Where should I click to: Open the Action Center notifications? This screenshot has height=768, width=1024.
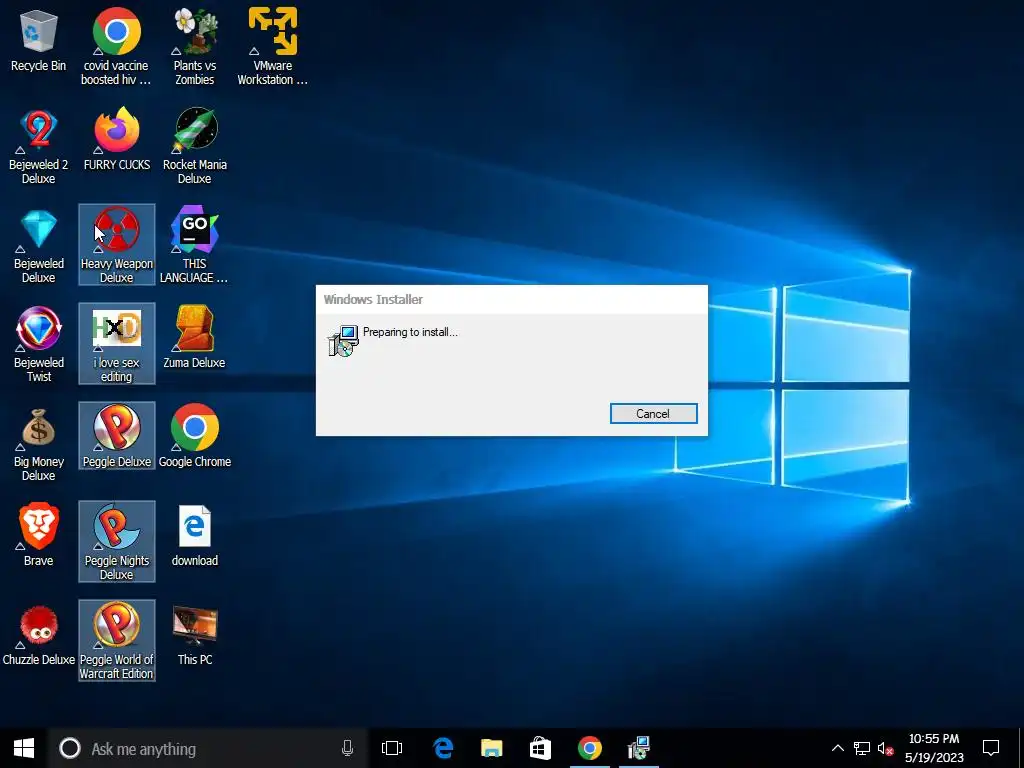991,748
